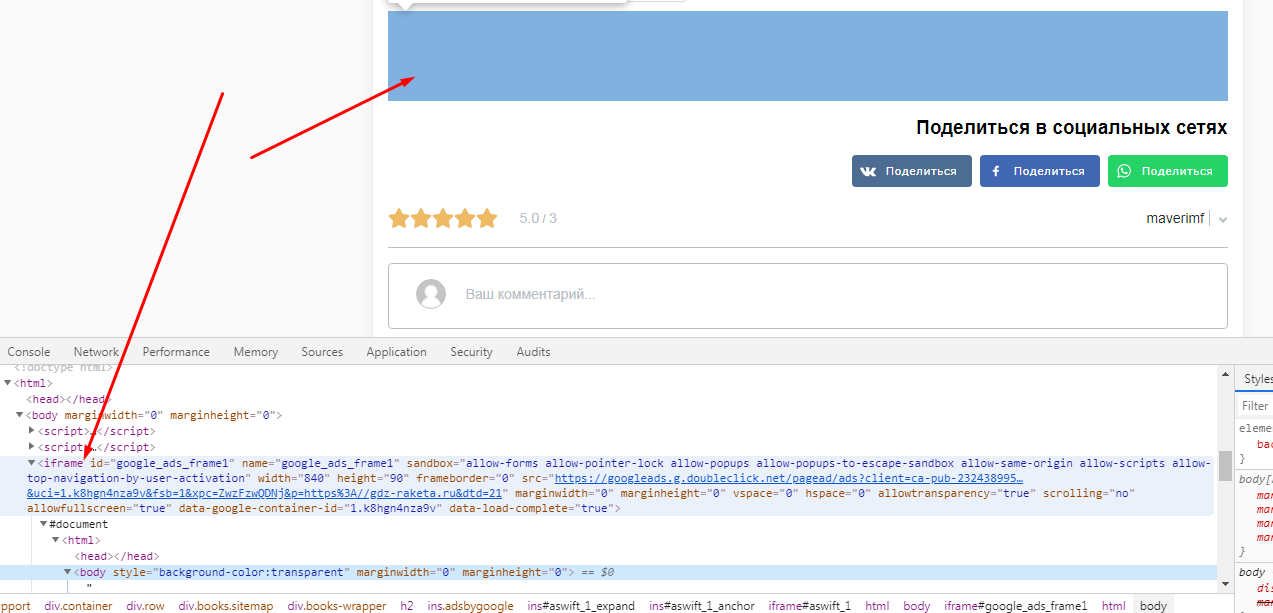Collapse the iframe google_ads_frame1 node
Image resolution: width=1273 pixels, height=613 pixels.
tap(31, 463)
